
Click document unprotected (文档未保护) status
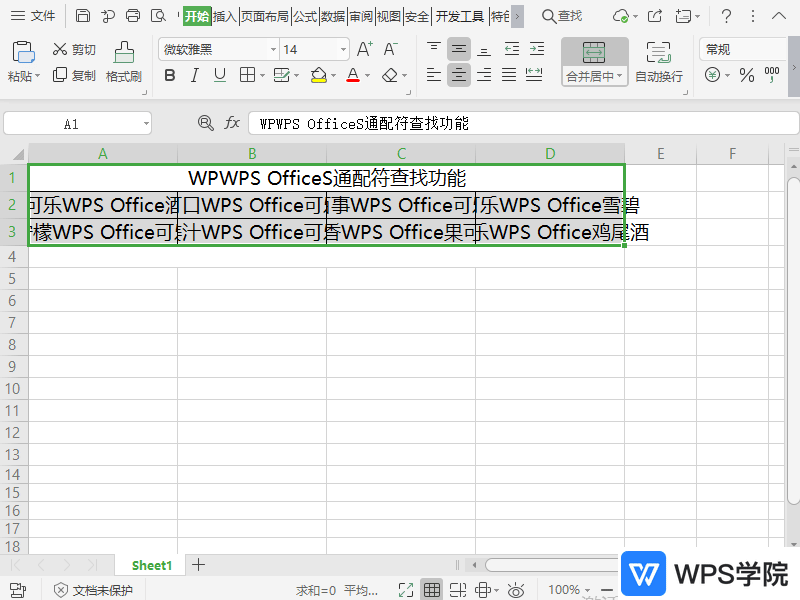click(x=93, y=590)
